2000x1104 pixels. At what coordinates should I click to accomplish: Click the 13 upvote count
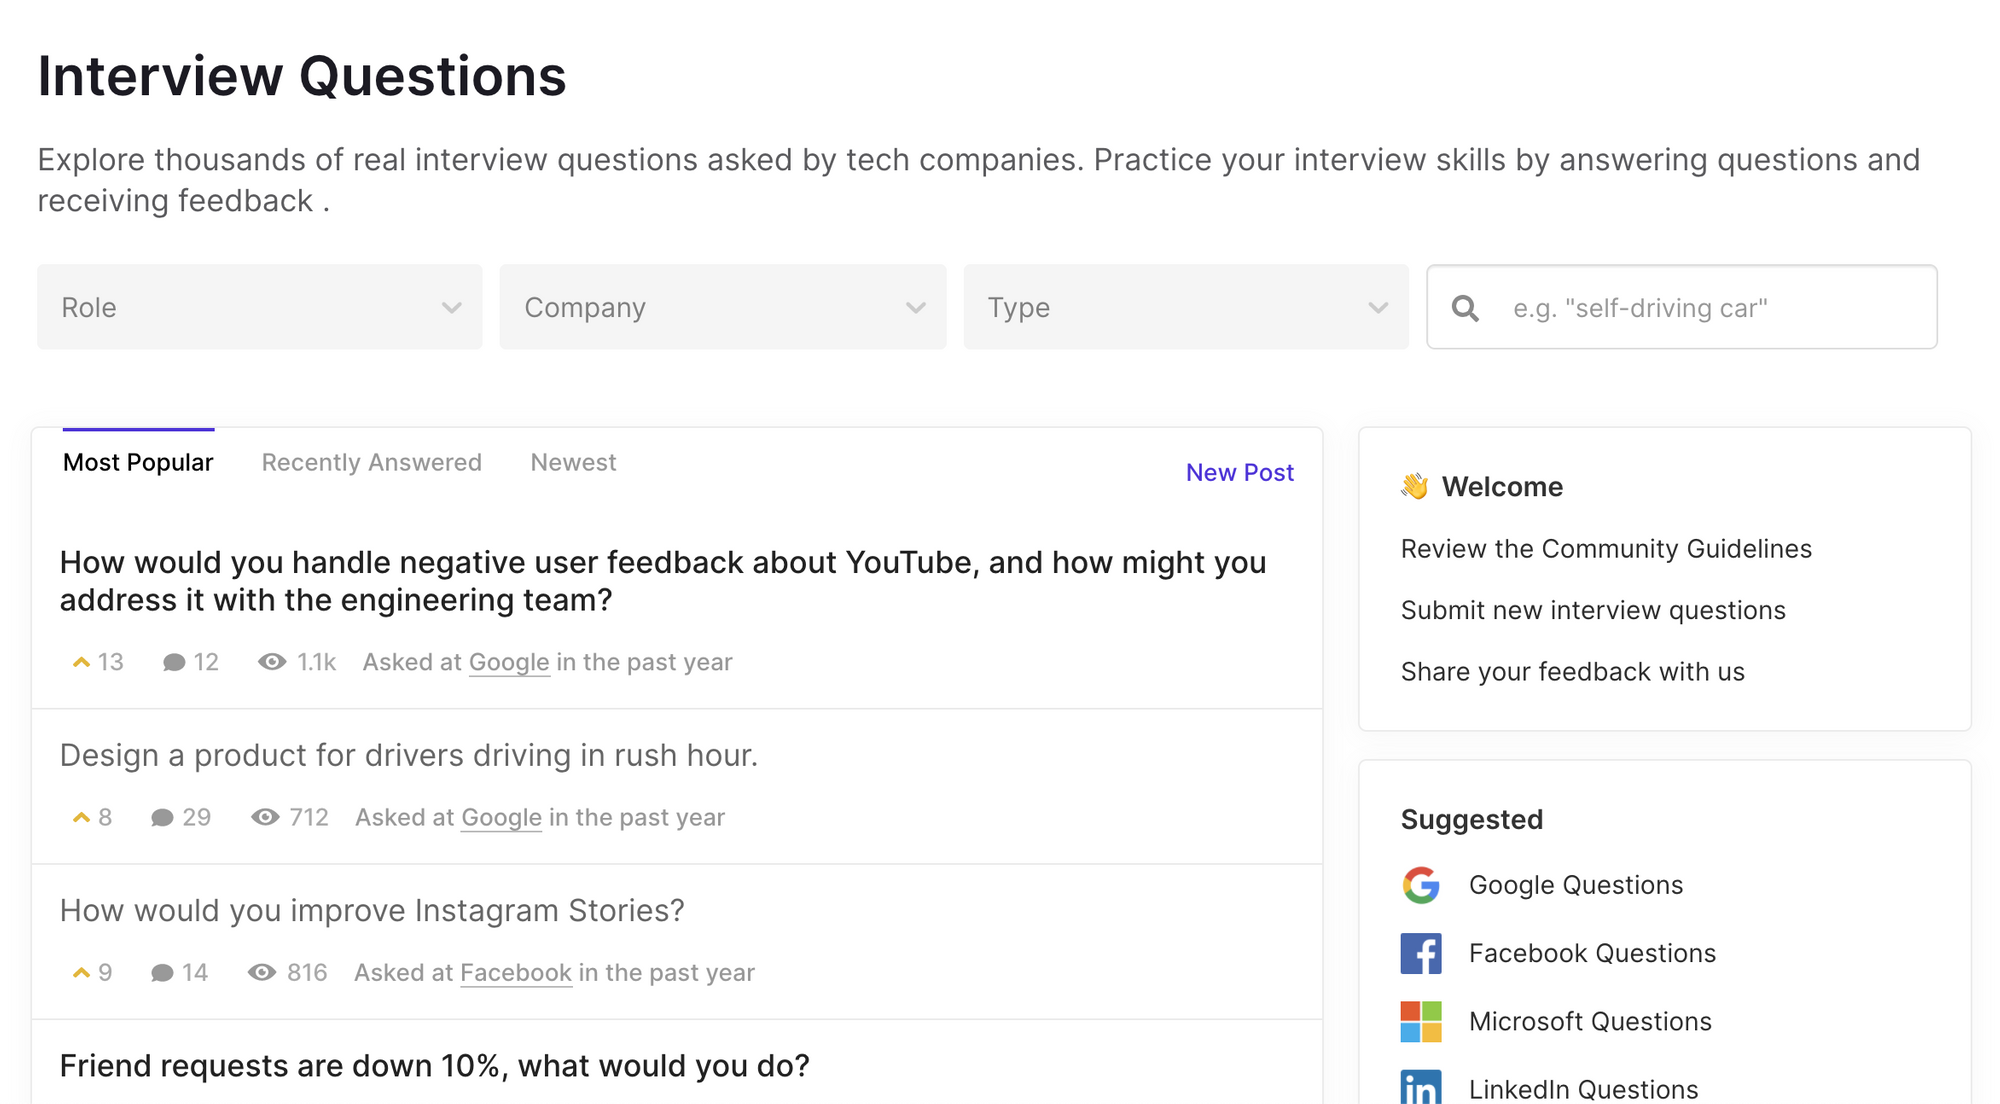111,662
